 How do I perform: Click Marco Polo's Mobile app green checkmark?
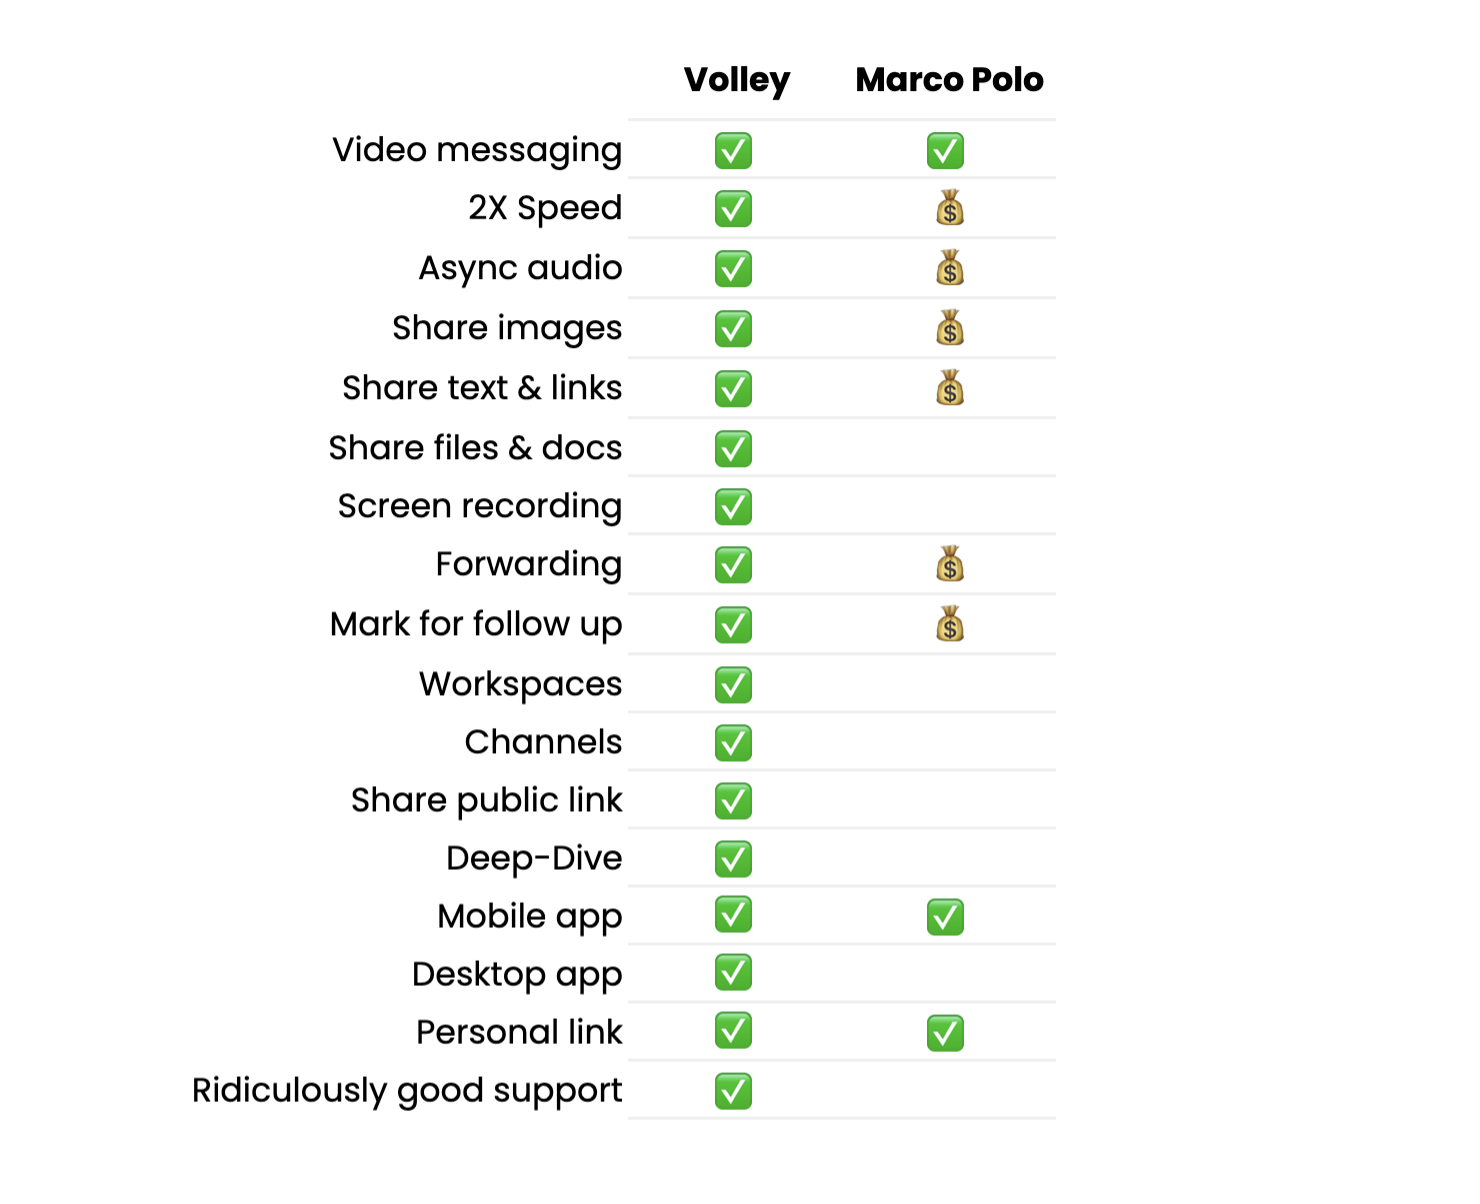(945, 917)
